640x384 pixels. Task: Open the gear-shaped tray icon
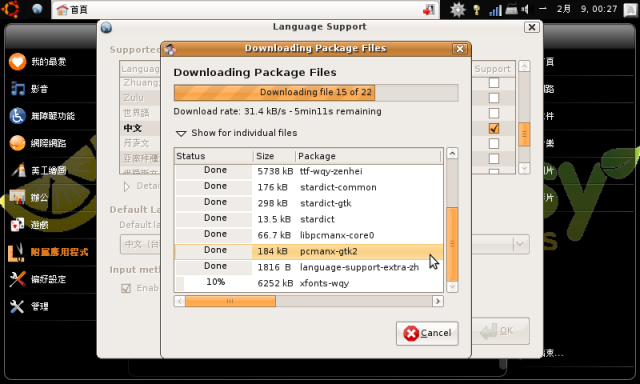click(458, 9)
